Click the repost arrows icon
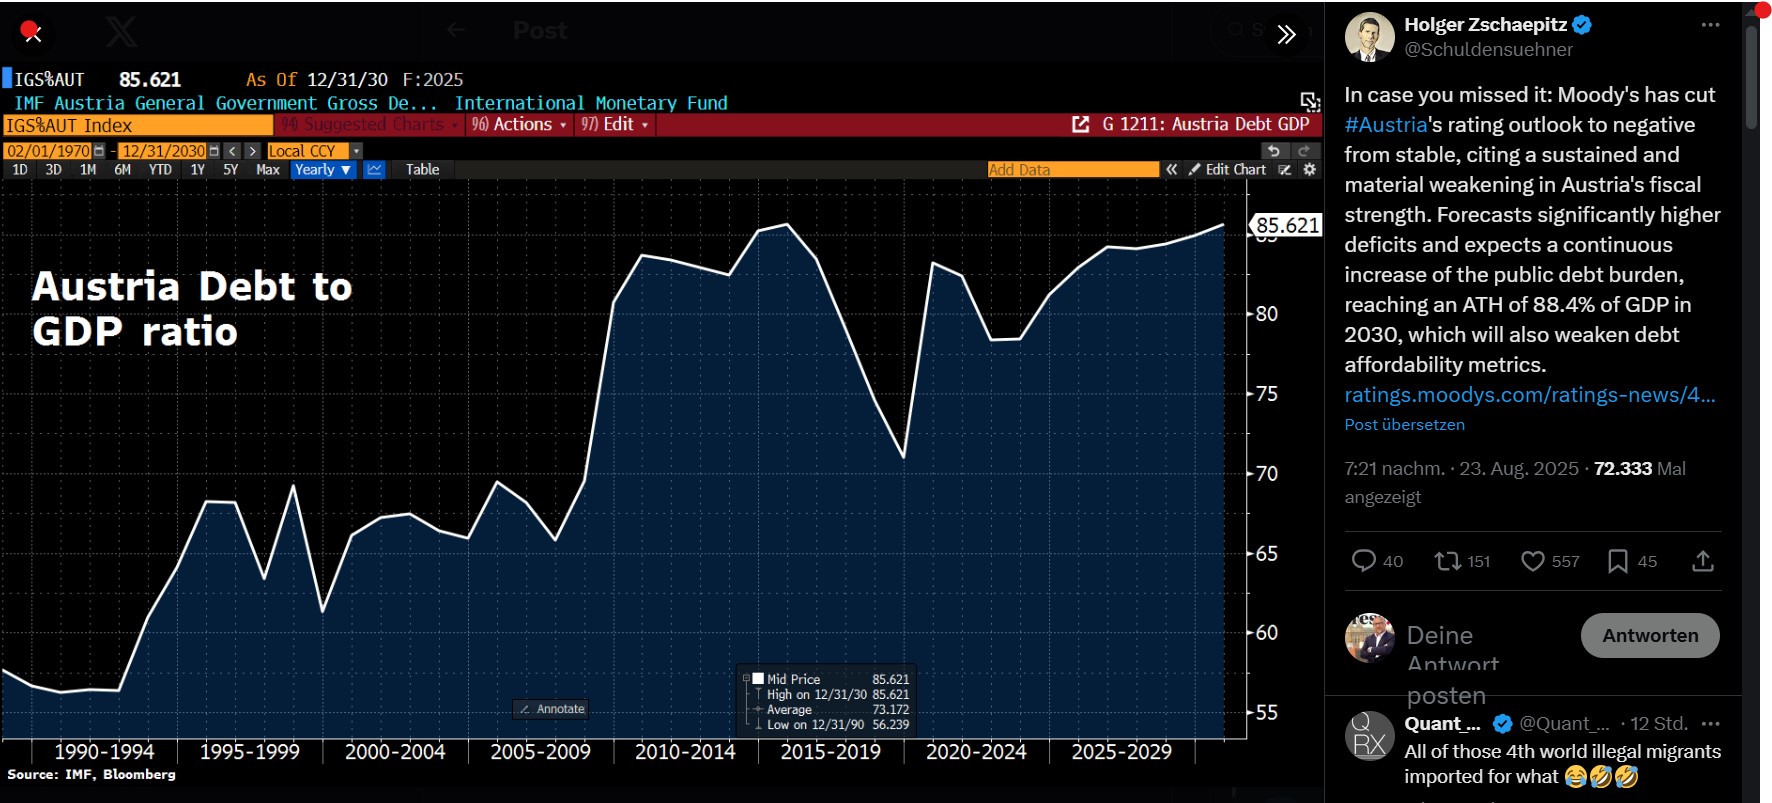 coord(1447,561)
